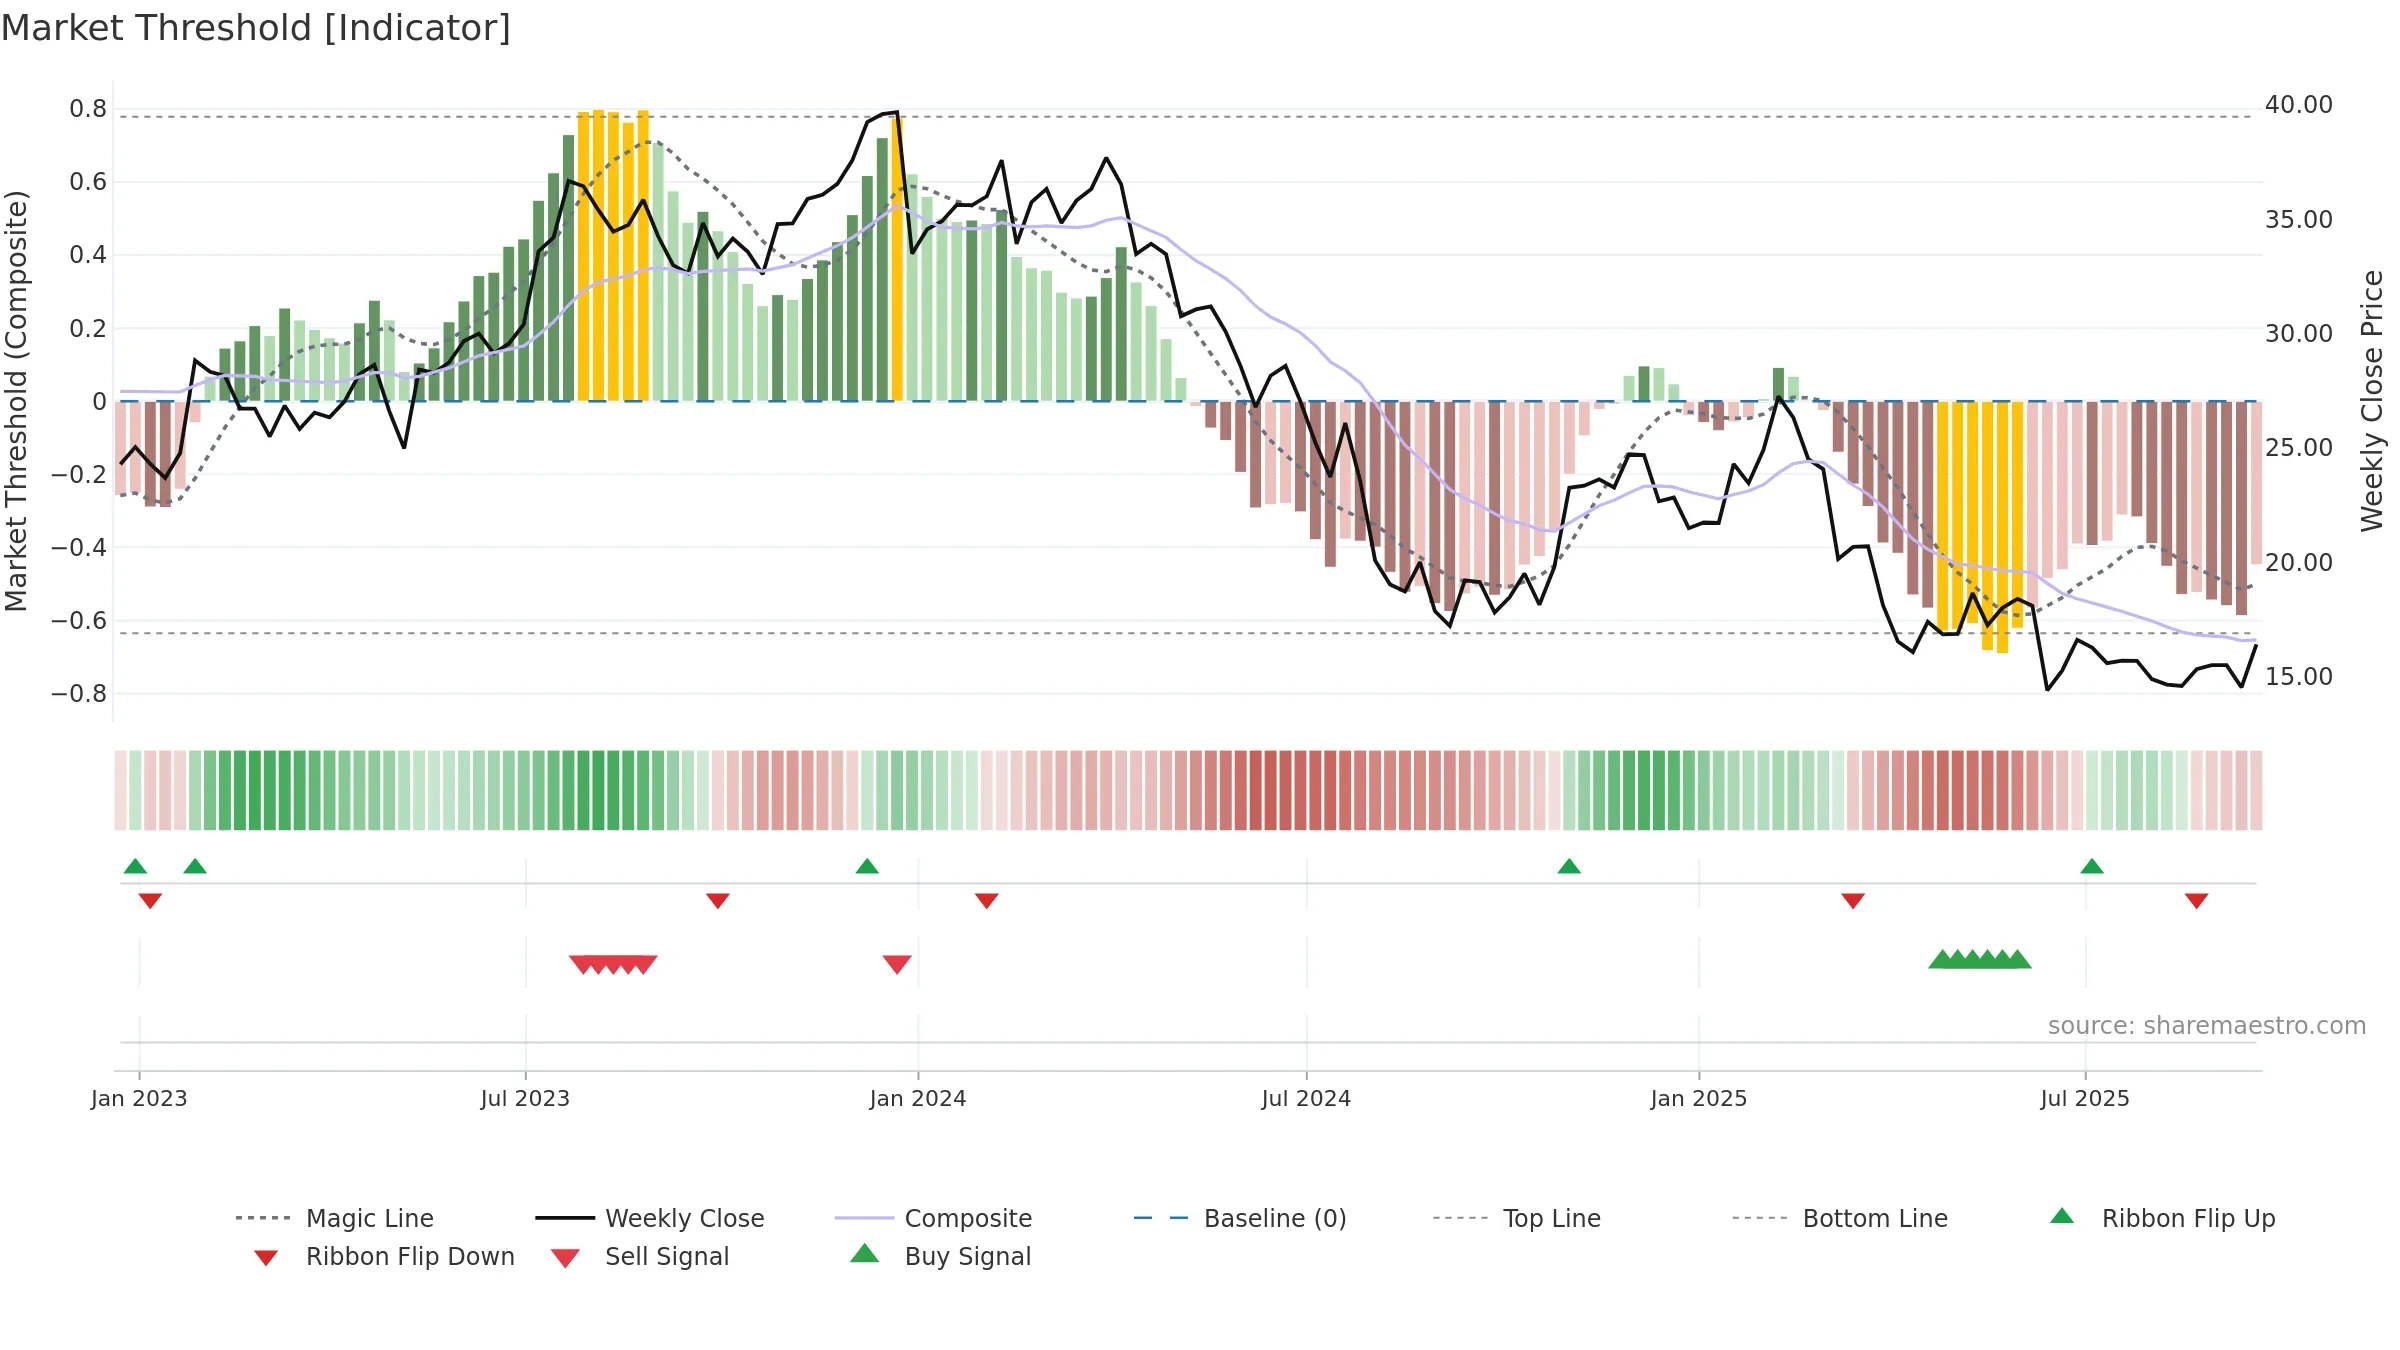Click the −0.8 left axis tick

79,693
